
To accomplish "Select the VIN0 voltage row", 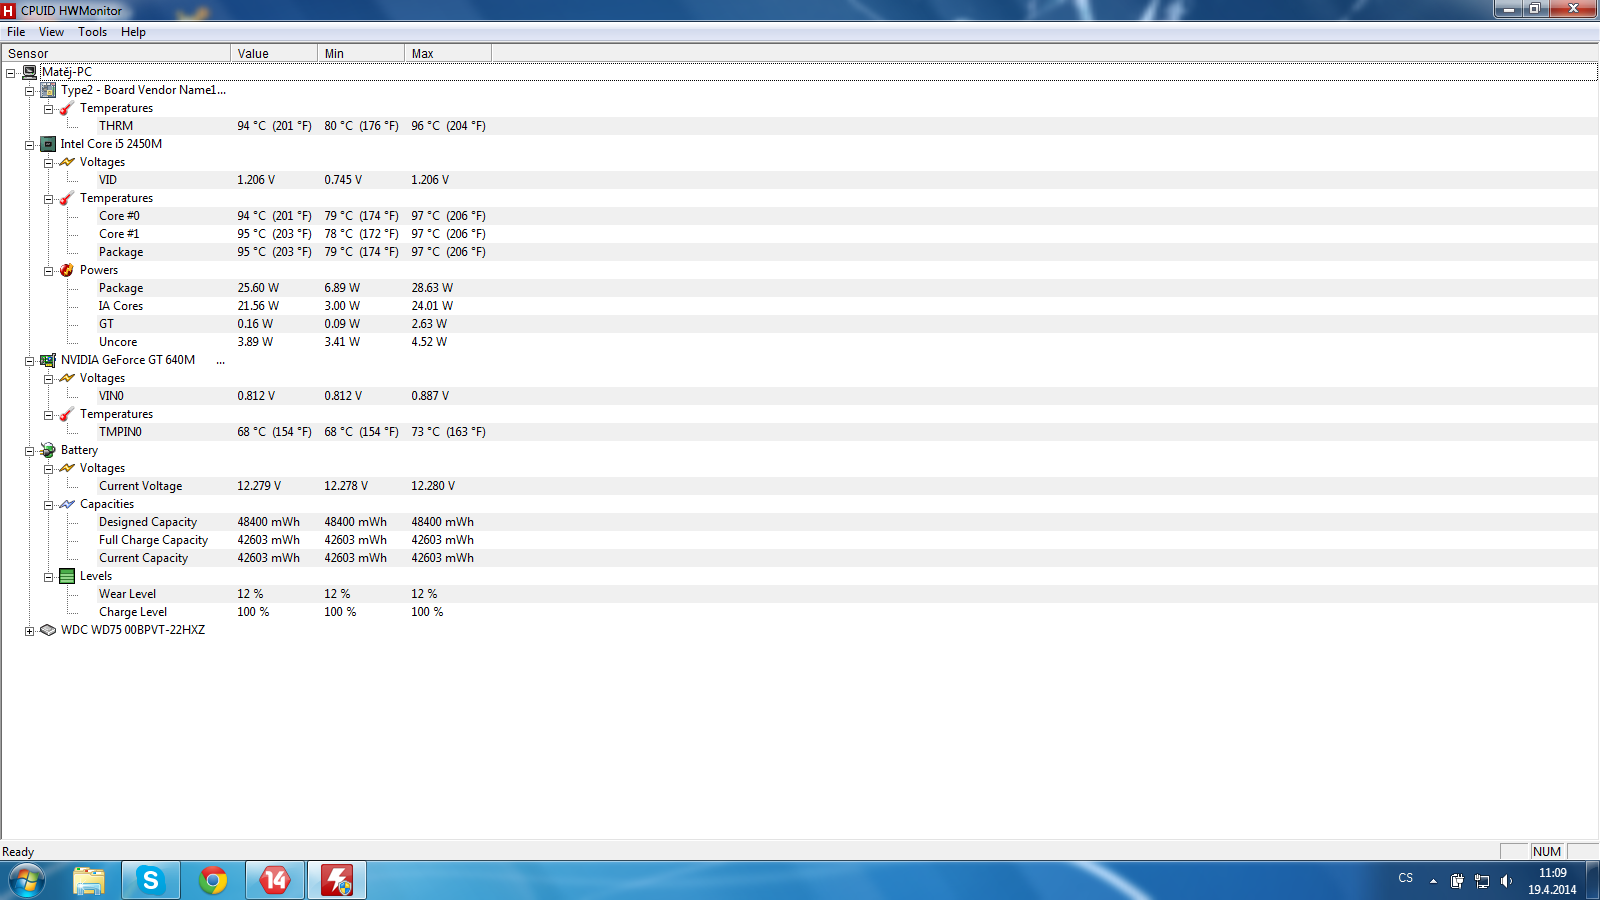I will tap(800, 396).
